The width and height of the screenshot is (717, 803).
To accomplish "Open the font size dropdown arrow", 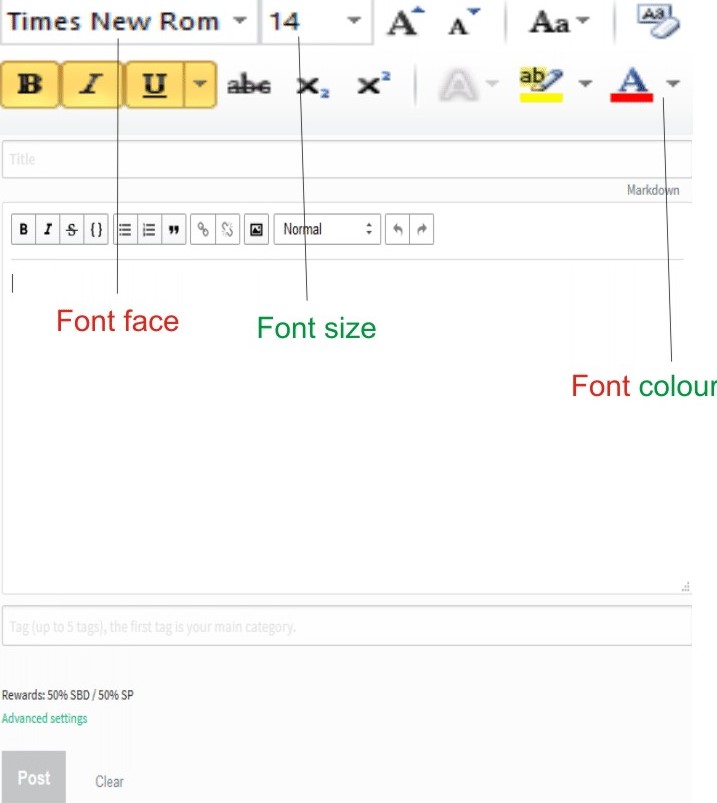I will (354, 21).
